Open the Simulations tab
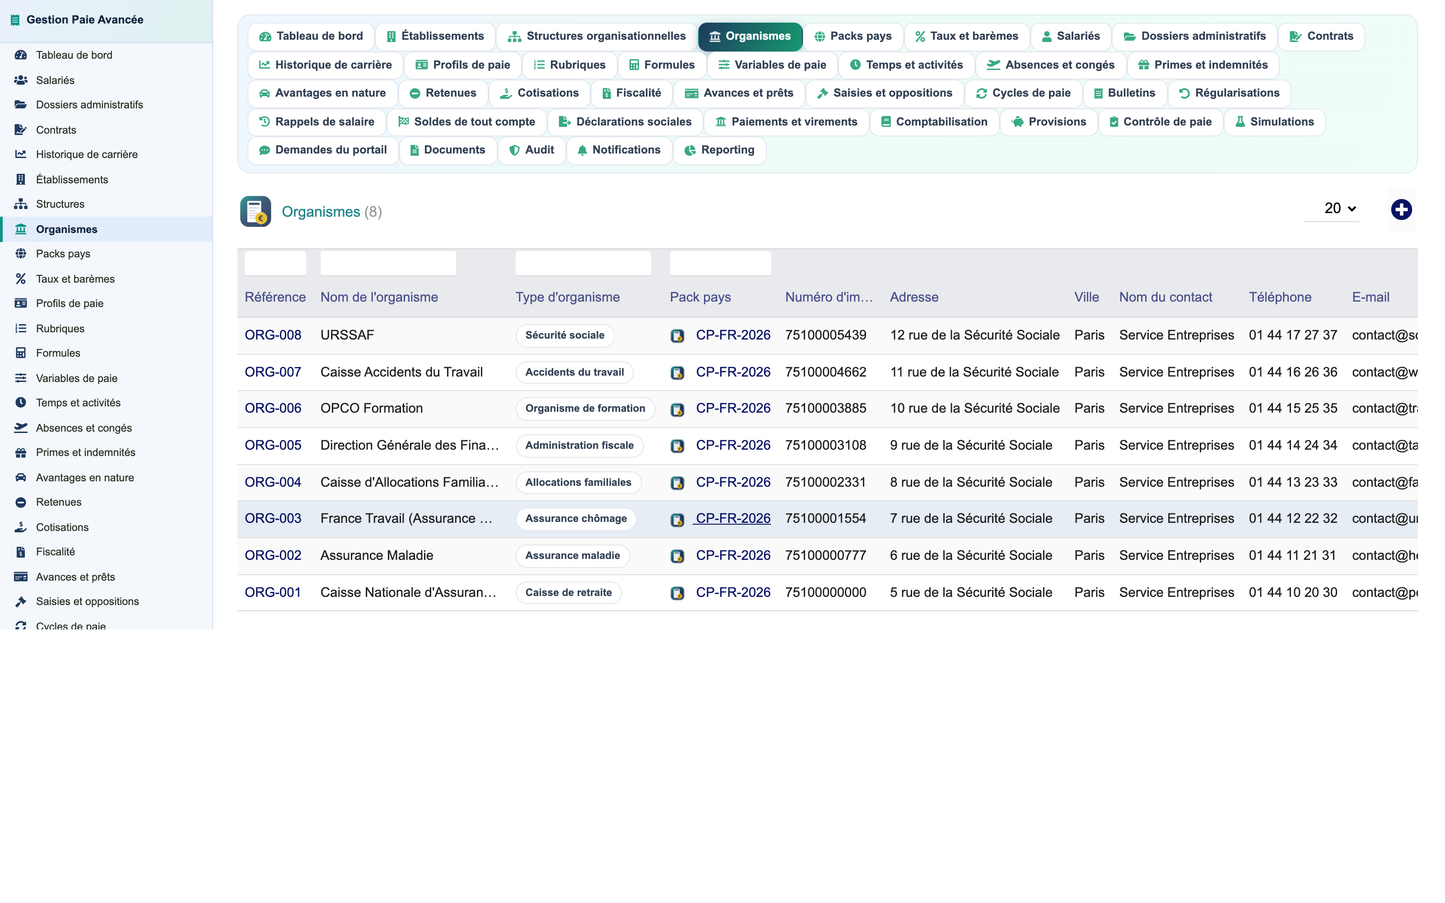1445x903 pixels. [x=1274, y=122]
